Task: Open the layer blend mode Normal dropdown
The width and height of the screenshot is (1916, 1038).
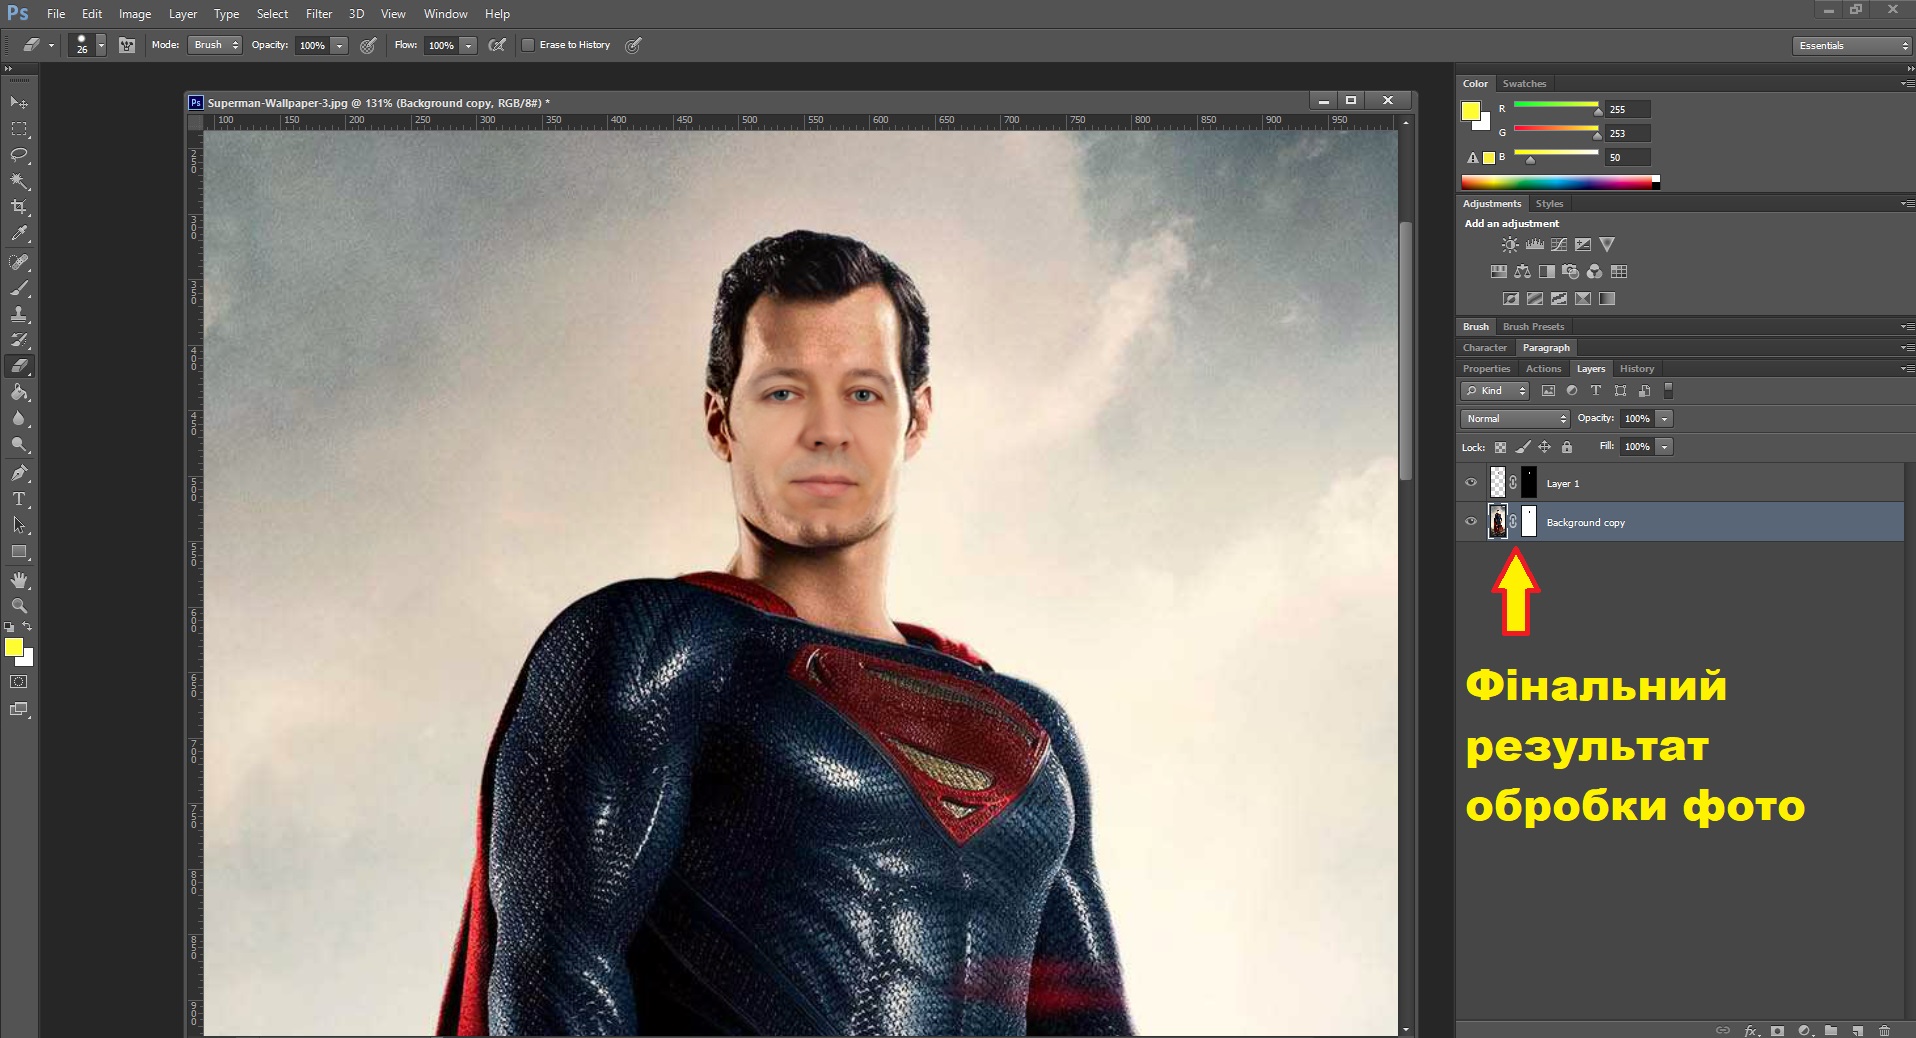Action: (1515, 419)
